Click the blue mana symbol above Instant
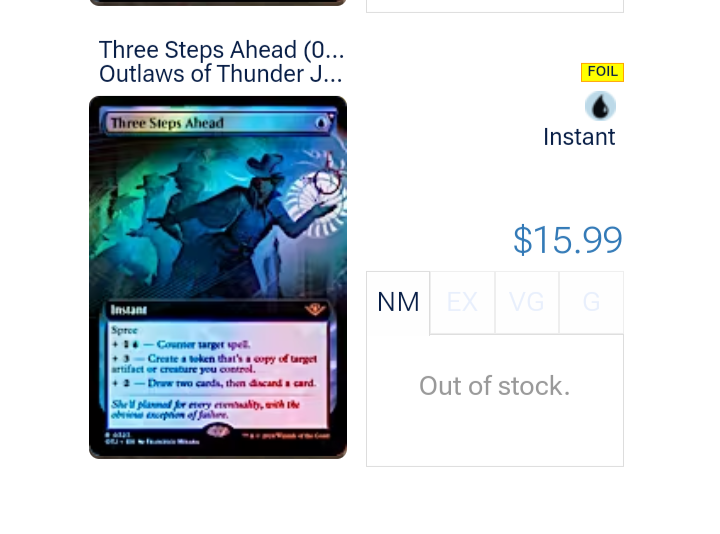720x534 pixels. tap(600, 106)
